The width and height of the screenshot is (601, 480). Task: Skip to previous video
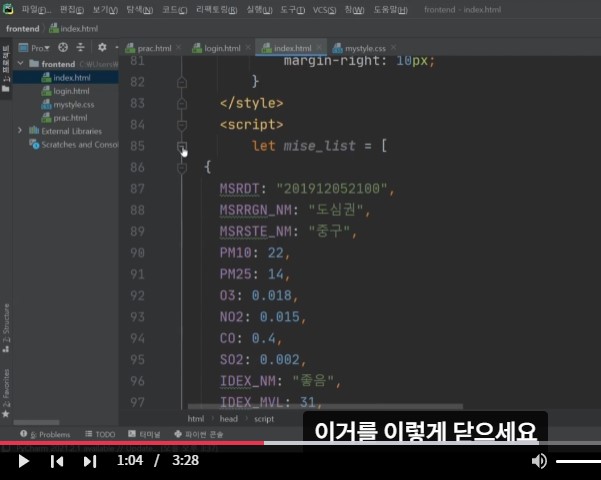[57, 461]
